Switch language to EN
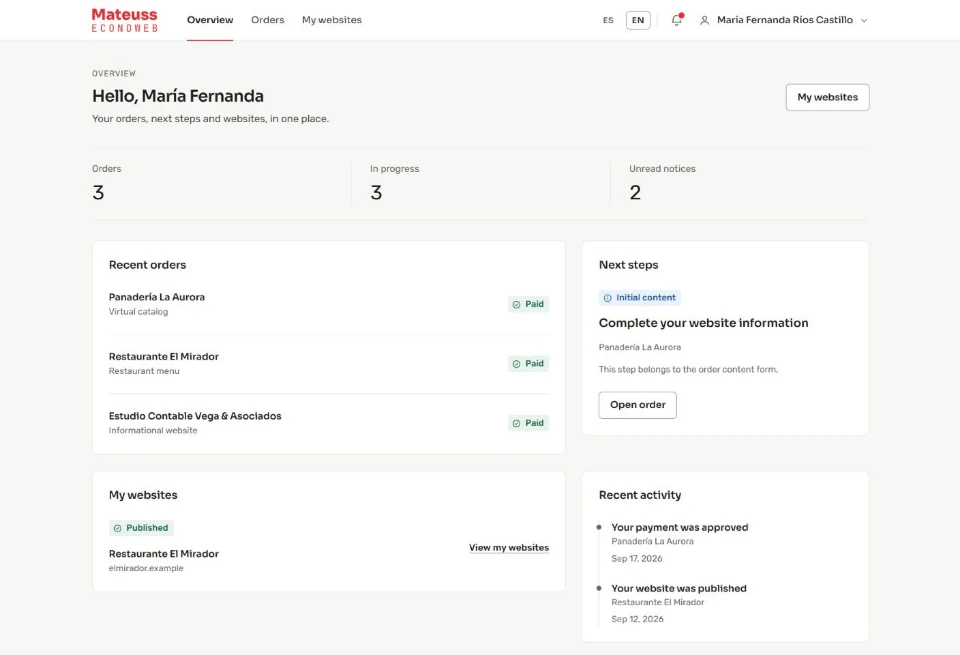Screen dimensions: 960x655 [x=638, y=20]
